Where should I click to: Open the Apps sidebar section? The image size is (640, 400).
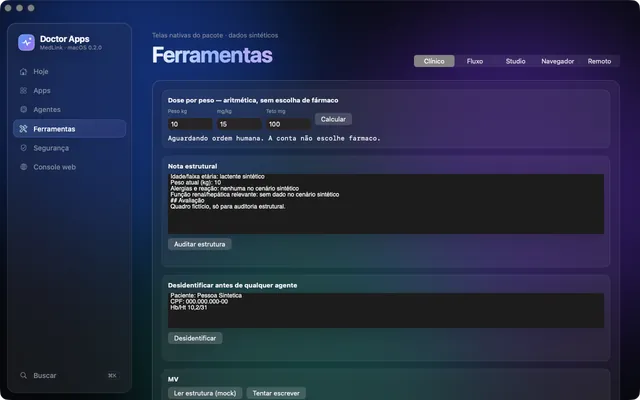(x=69, y=91)
